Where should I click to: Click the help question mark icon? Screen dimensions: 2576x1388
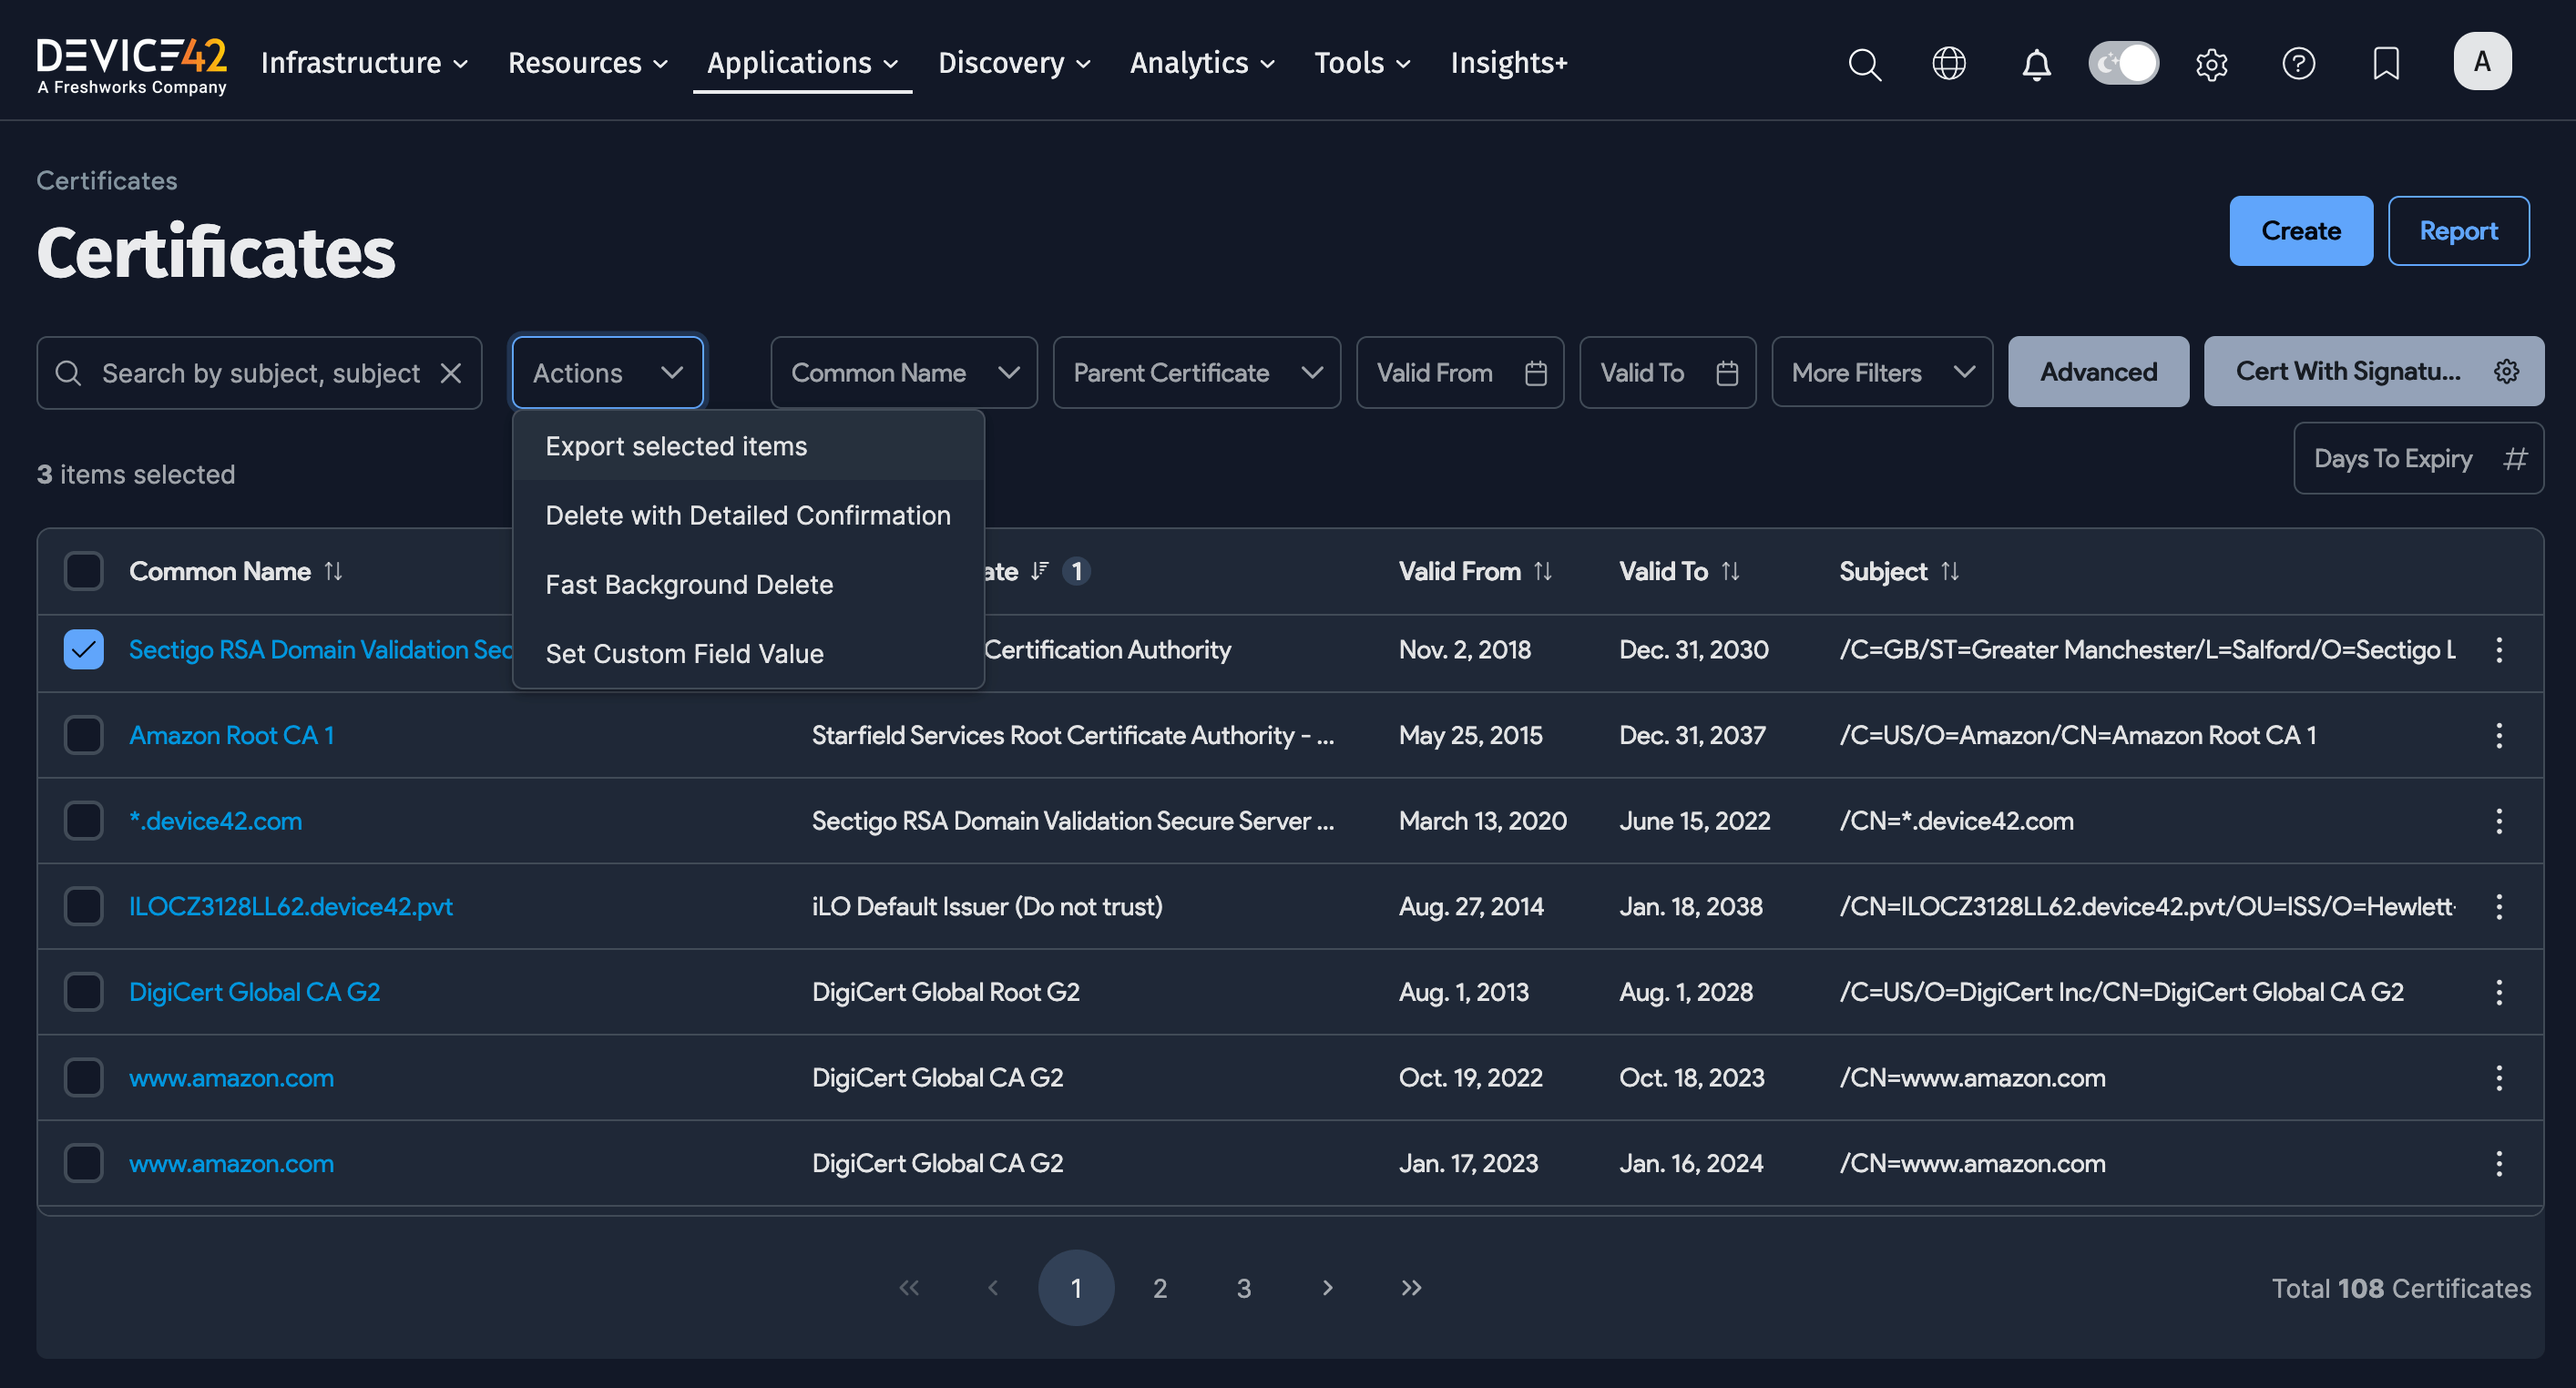(2298, 64)
